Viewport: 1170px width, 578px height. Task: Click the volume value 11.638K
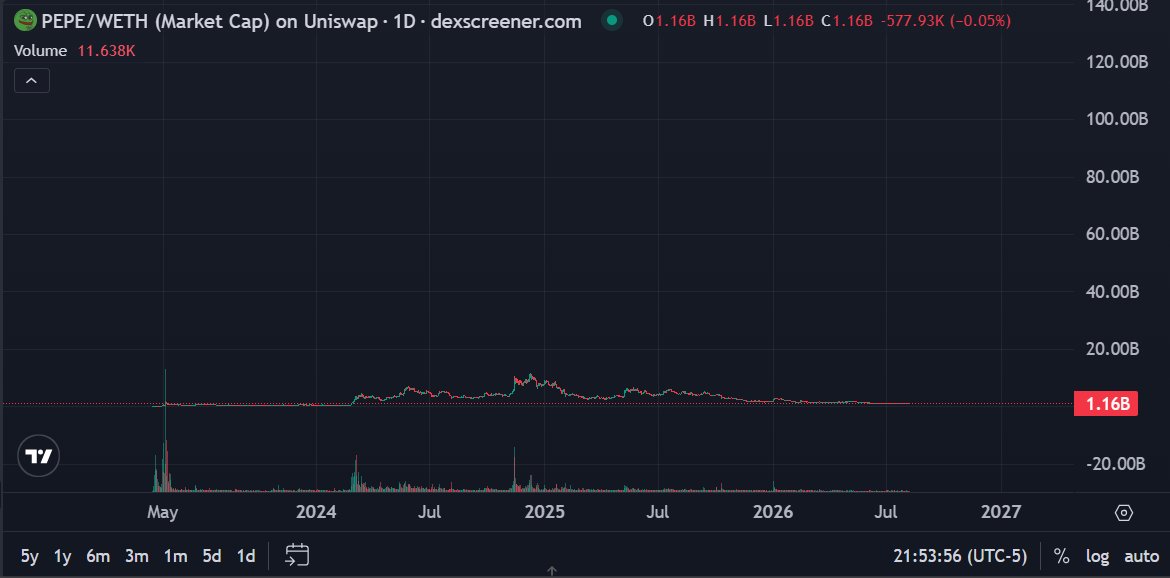pyautogui.click(x=106, y=51)
